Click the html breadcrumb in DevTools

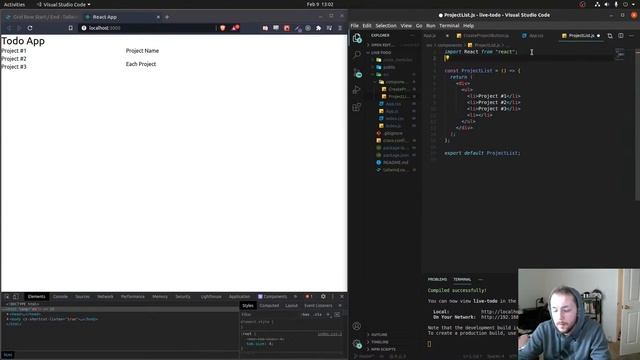tap(8, 355)
